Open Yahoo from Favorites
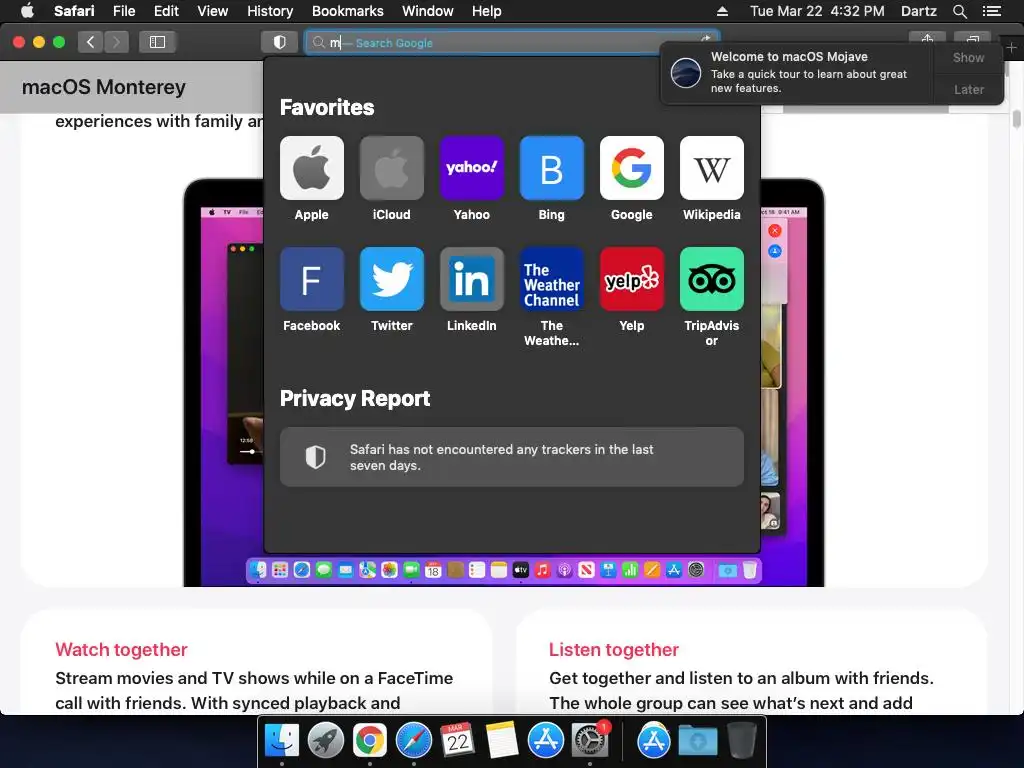Image resolution: width=1024 pixels, height=768 pixels. (x=472, y=168)
